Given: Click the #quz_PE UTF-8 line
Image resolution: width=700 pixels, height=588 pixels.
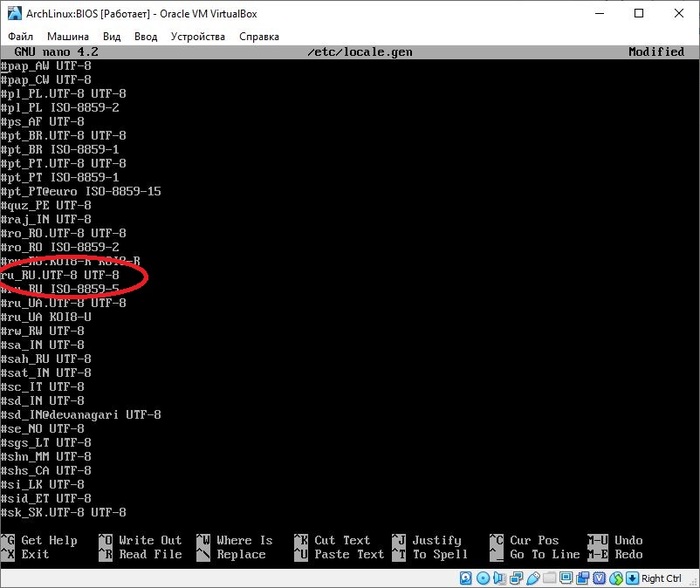Looking at the screenshot, I should (x=46, y=205).
